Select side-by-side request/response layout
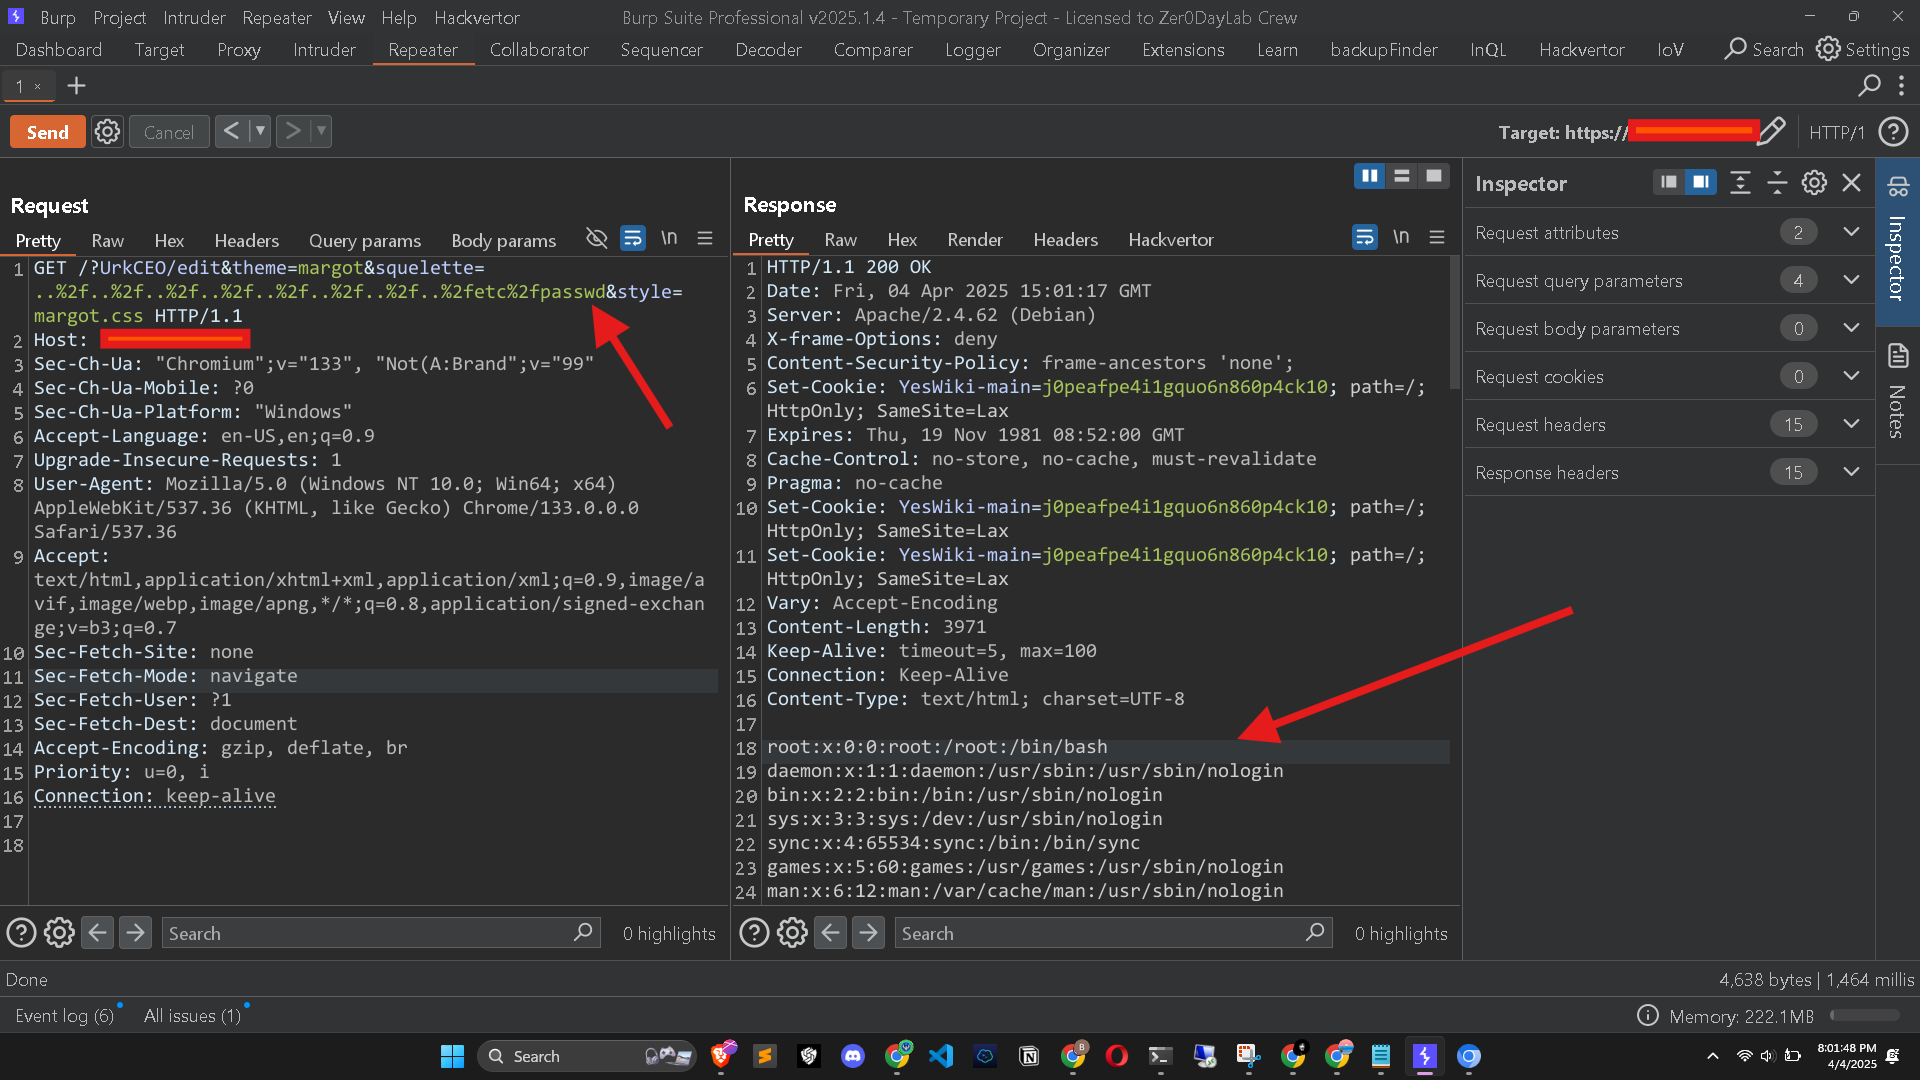This screenshot has width=1920, height=1080. 1369,176
